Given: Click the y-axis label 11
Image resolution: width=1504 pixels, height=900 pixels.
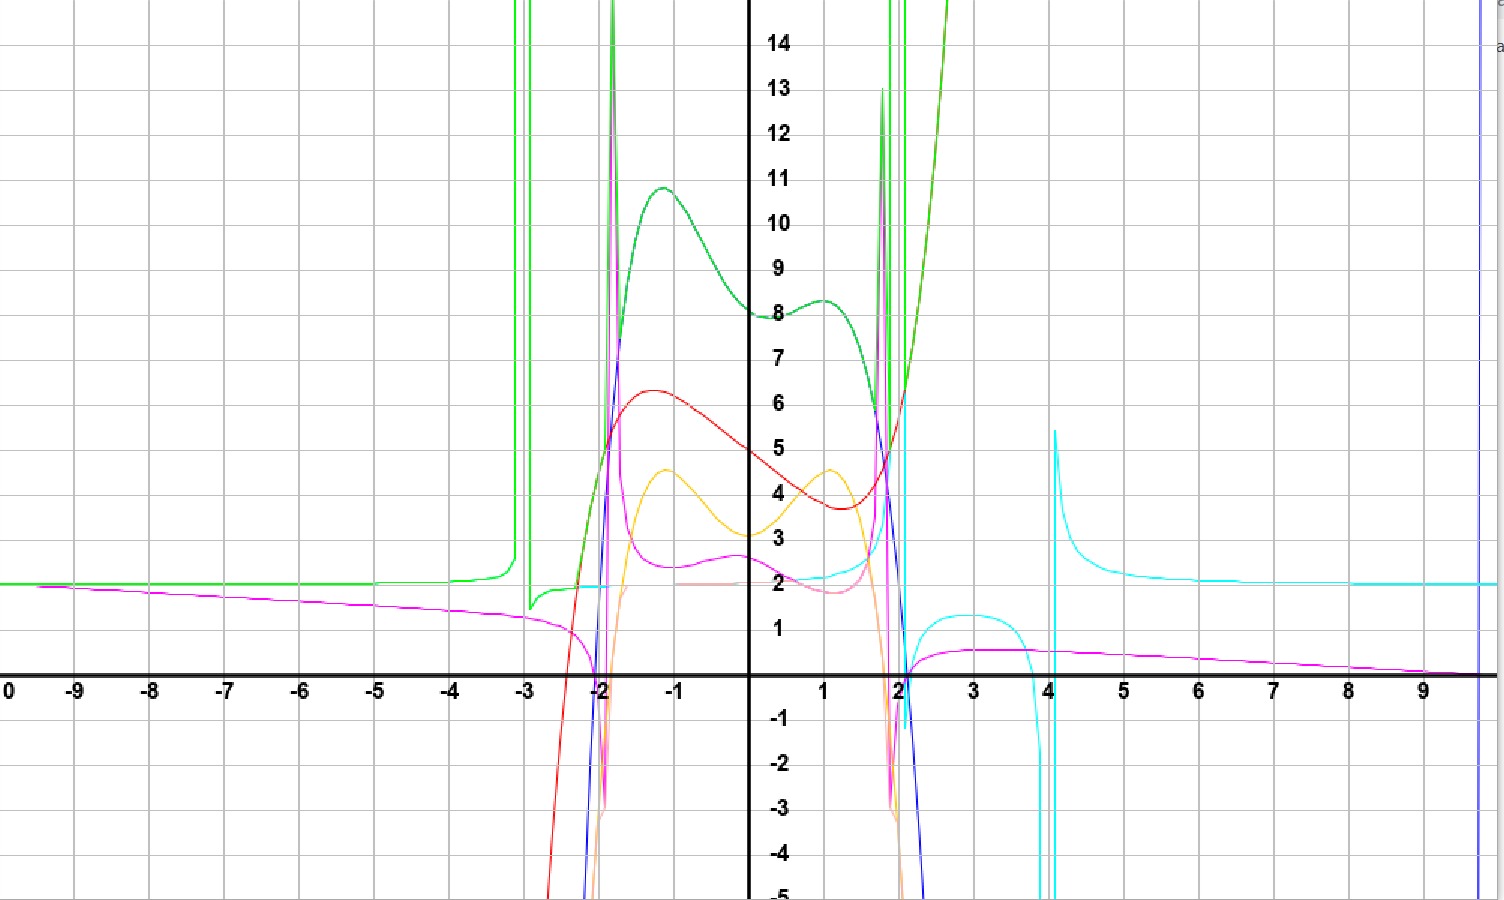Looking at the screenshot, I should (x=779, y=178).
